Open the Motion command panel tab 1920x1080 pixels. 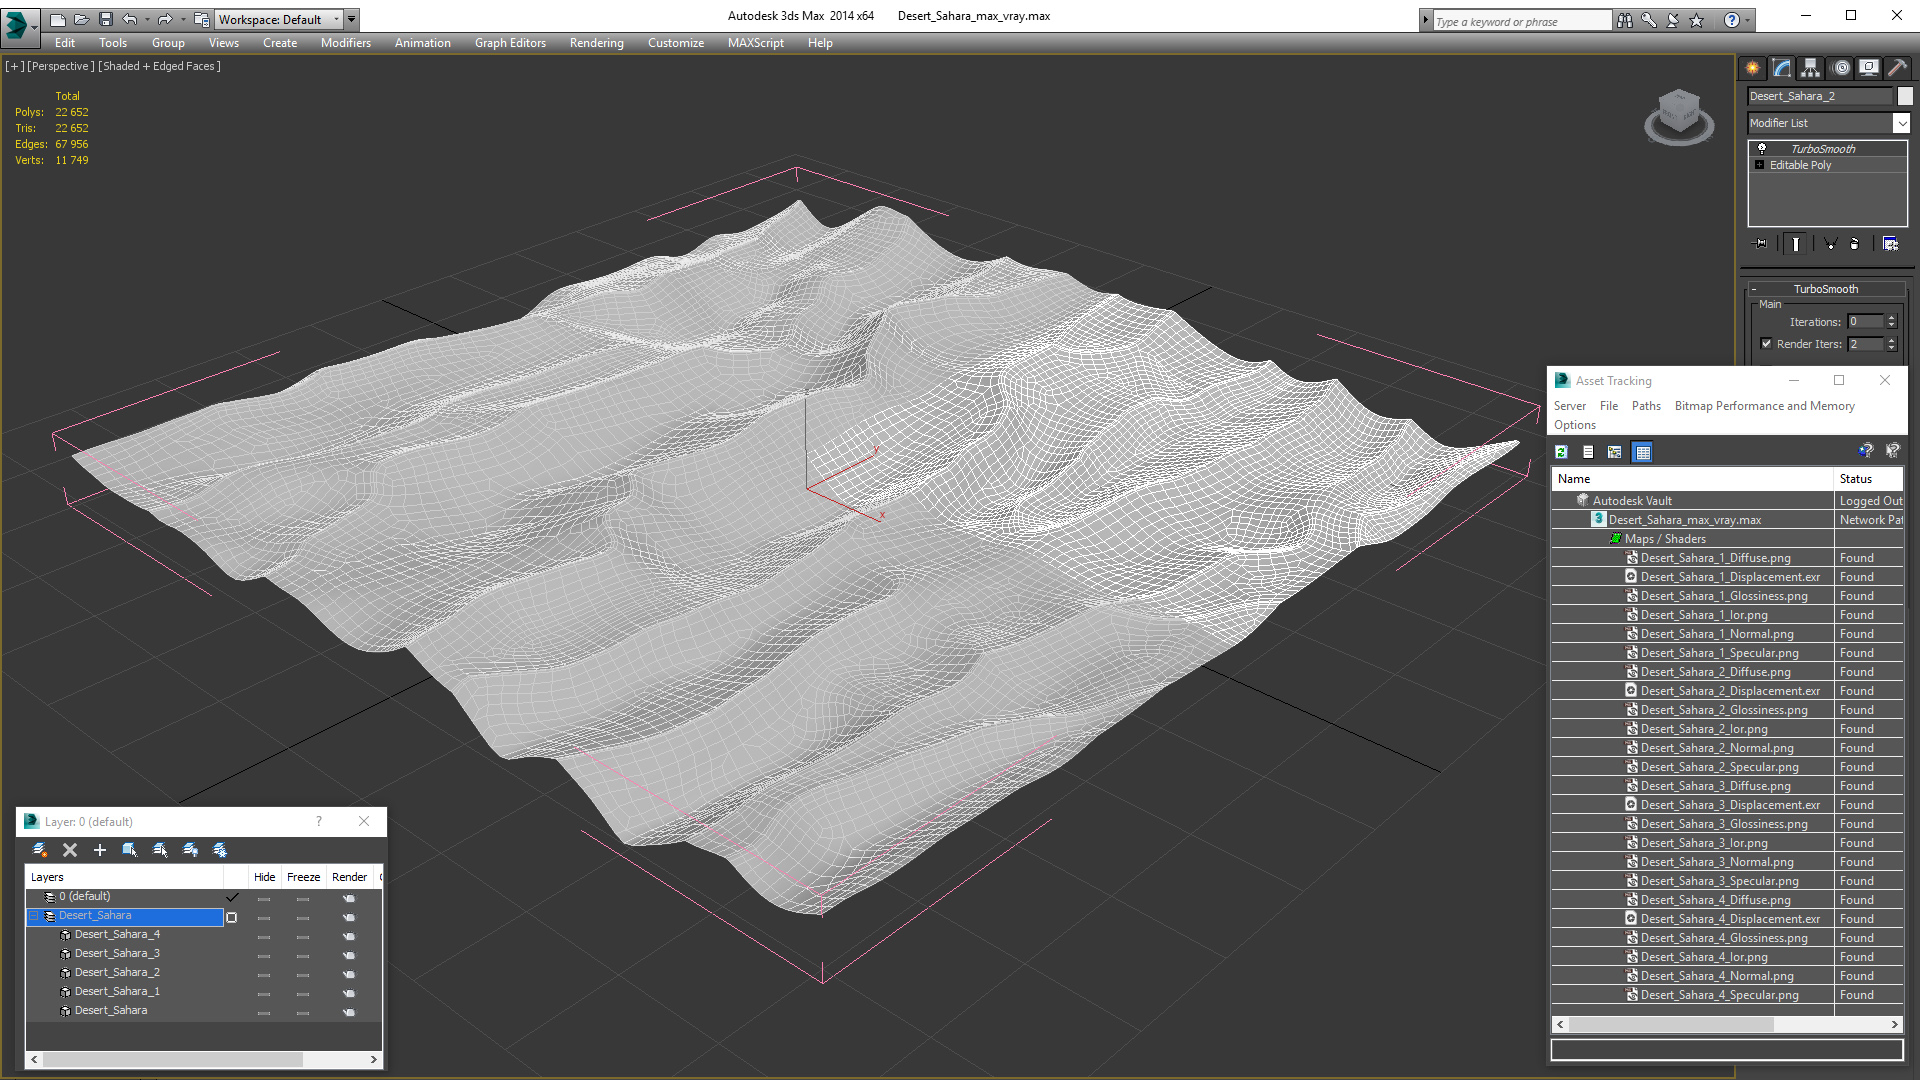pos(1841,68)
